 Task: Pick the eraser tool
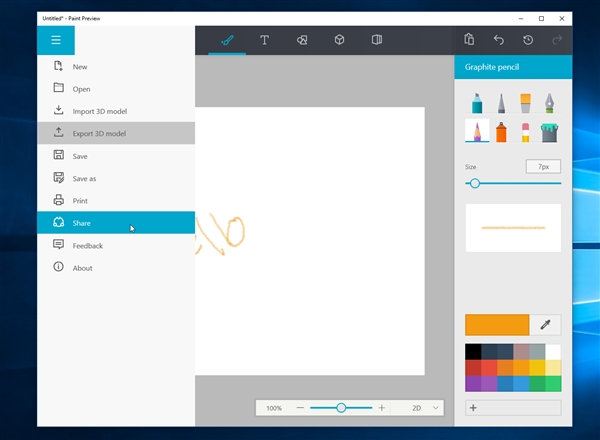(x=523, y=131)
